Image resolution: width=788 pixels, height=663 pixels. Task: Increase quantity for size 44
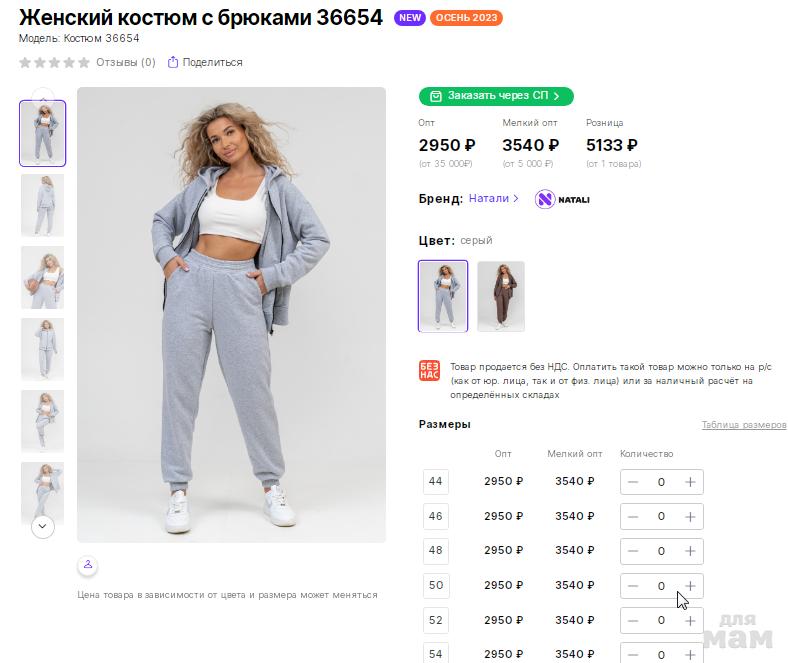[x=690, y=482]
